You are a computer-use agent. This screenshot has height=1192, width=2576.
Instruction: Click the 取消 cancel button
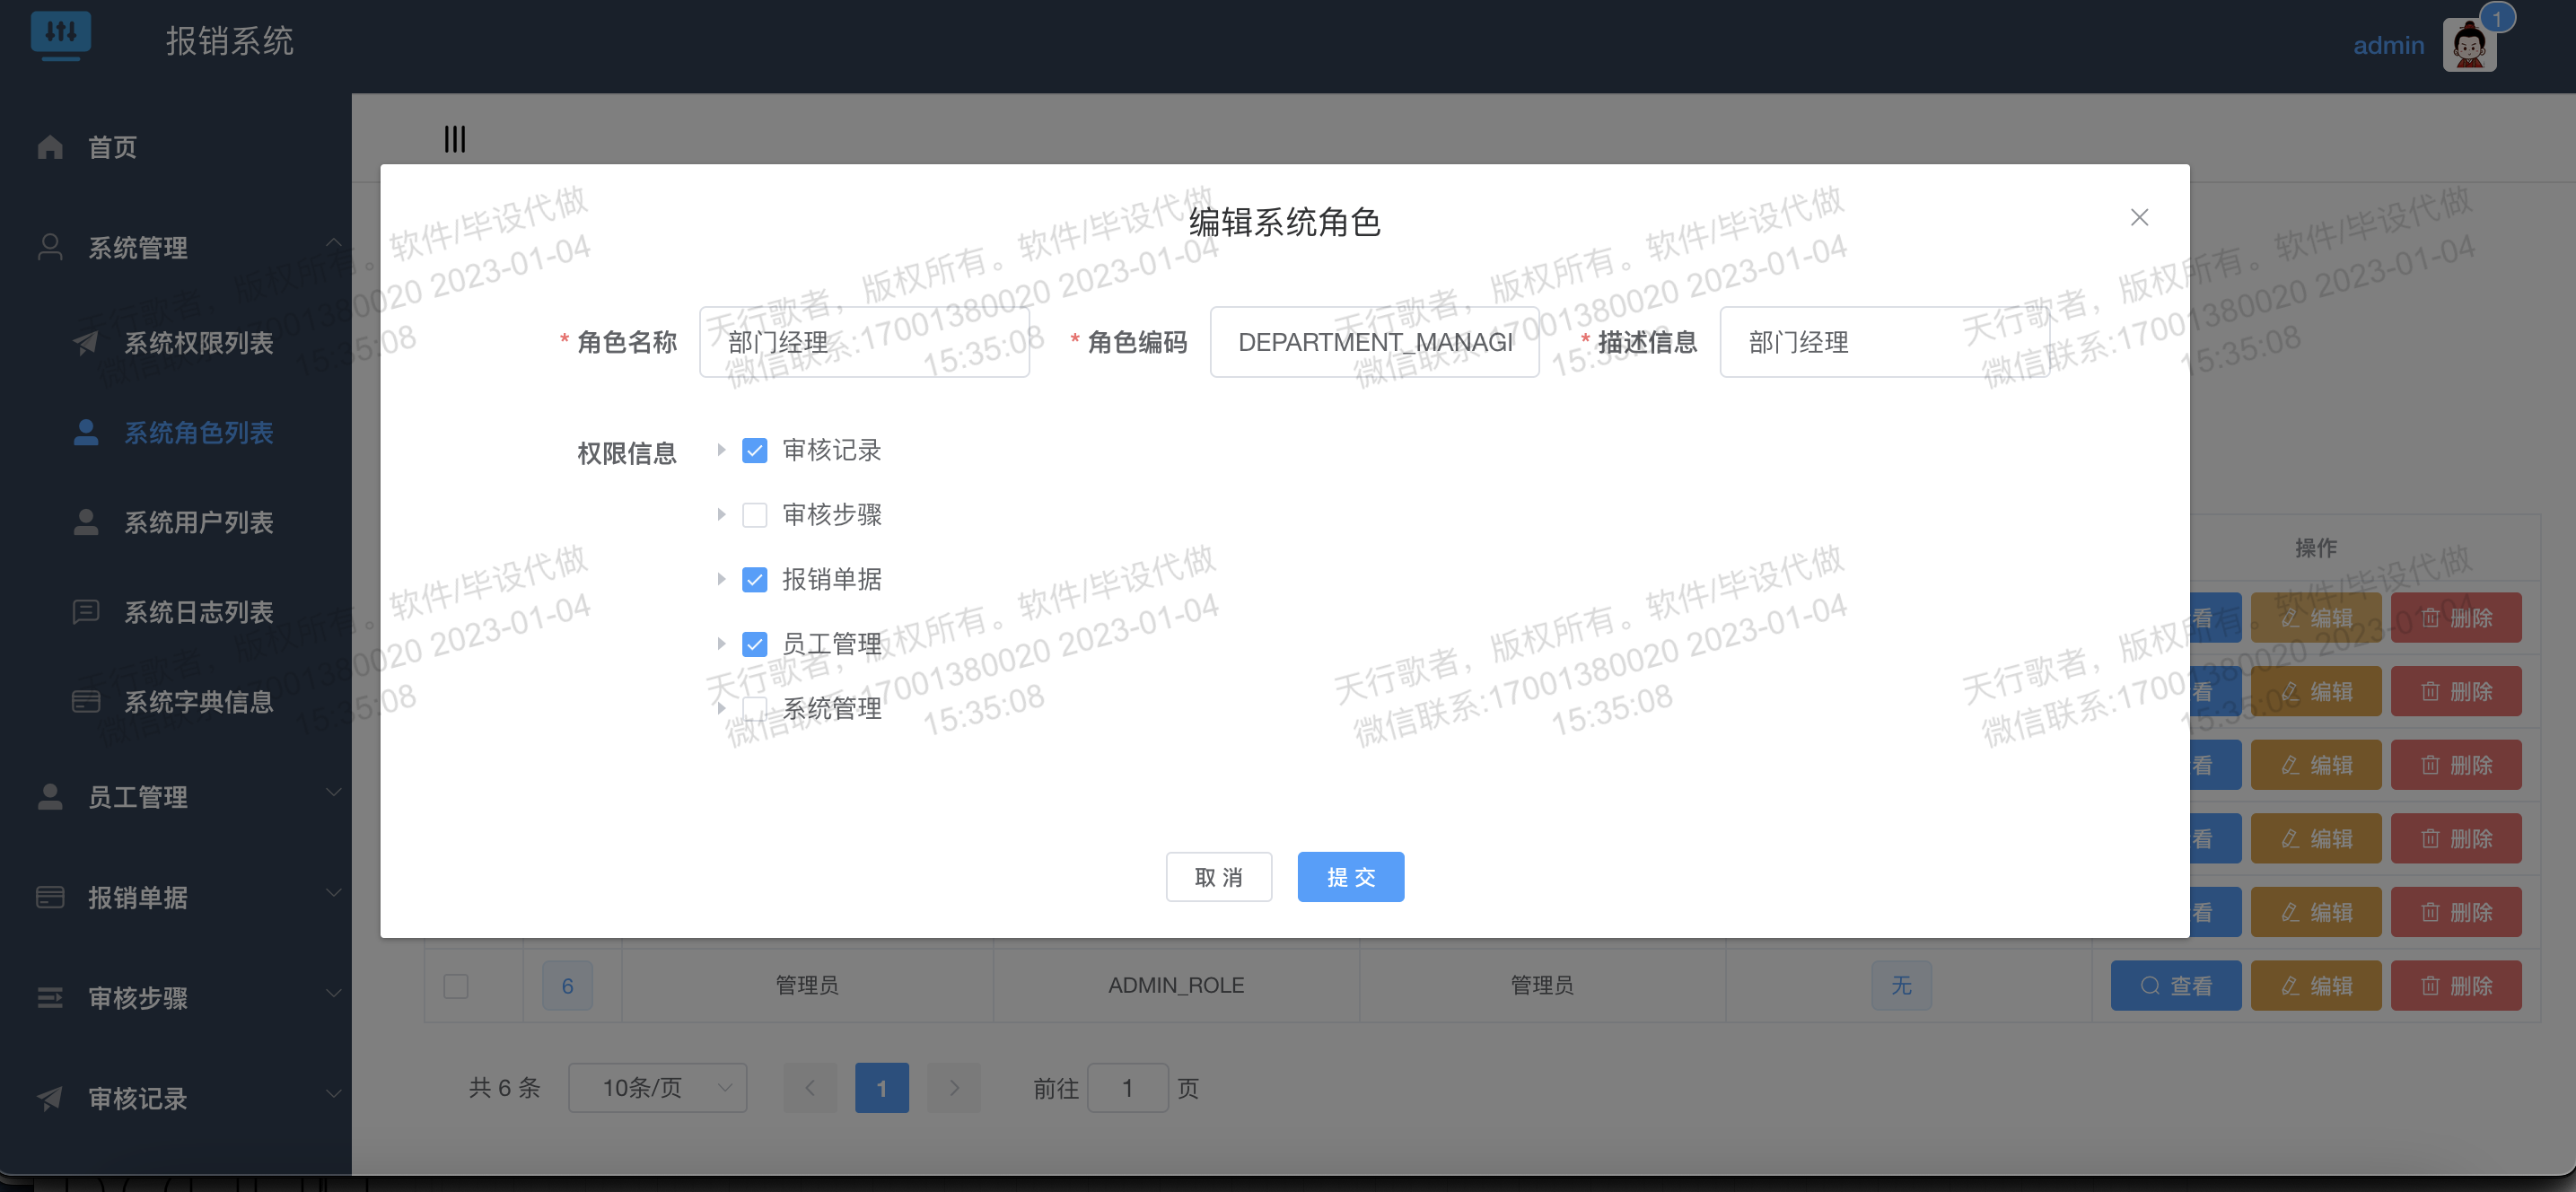pos(1218,877)
